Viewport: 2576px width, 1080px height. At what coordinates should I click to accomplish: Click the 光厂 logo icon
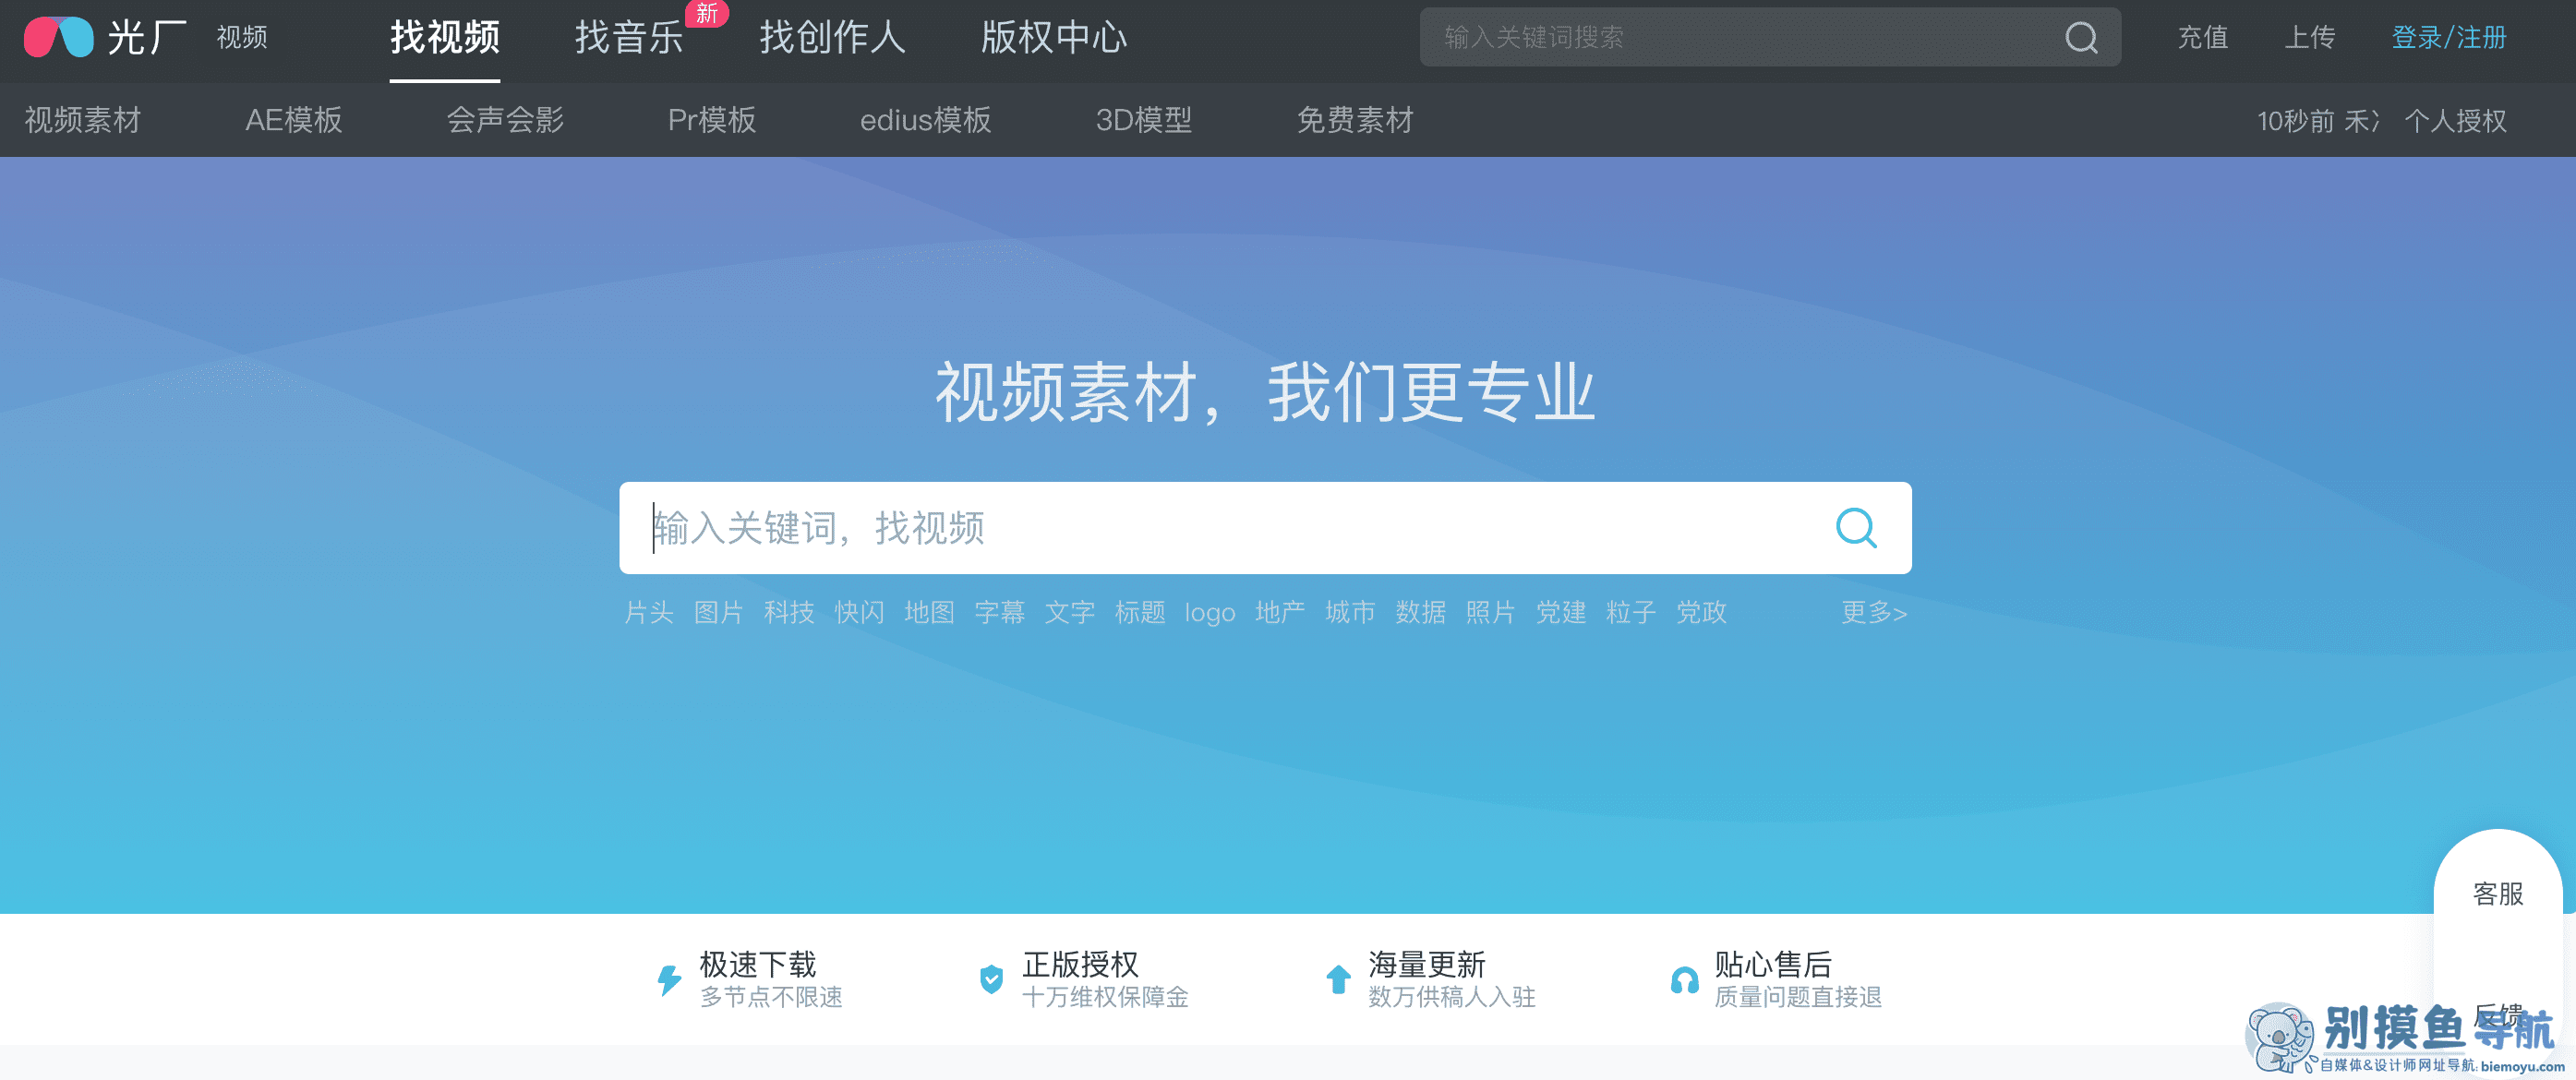58,37
